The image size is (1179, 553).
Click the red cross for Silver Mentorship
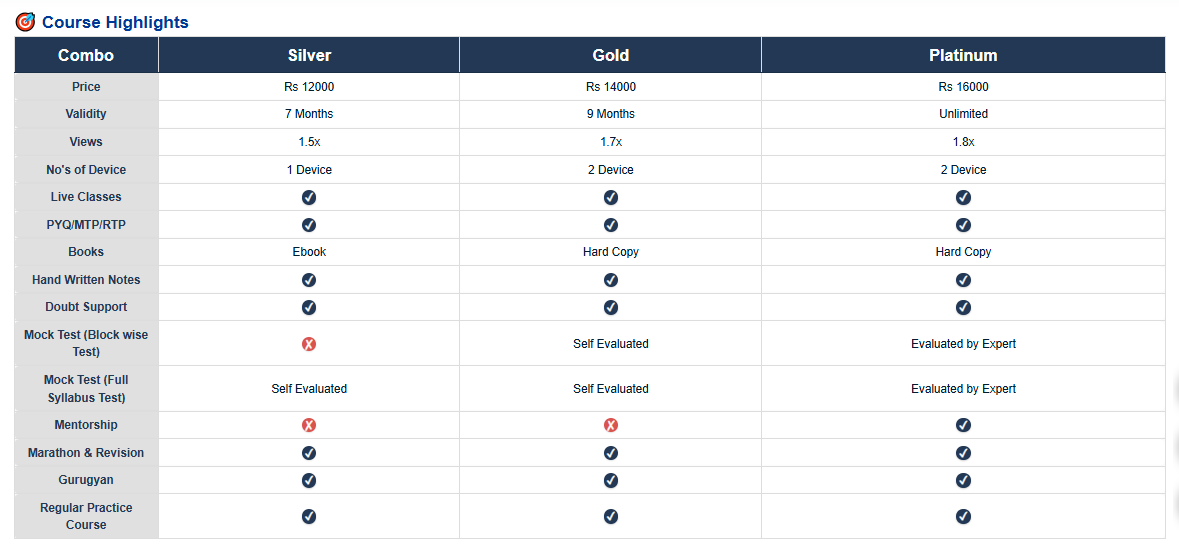(x=309, y=425)
